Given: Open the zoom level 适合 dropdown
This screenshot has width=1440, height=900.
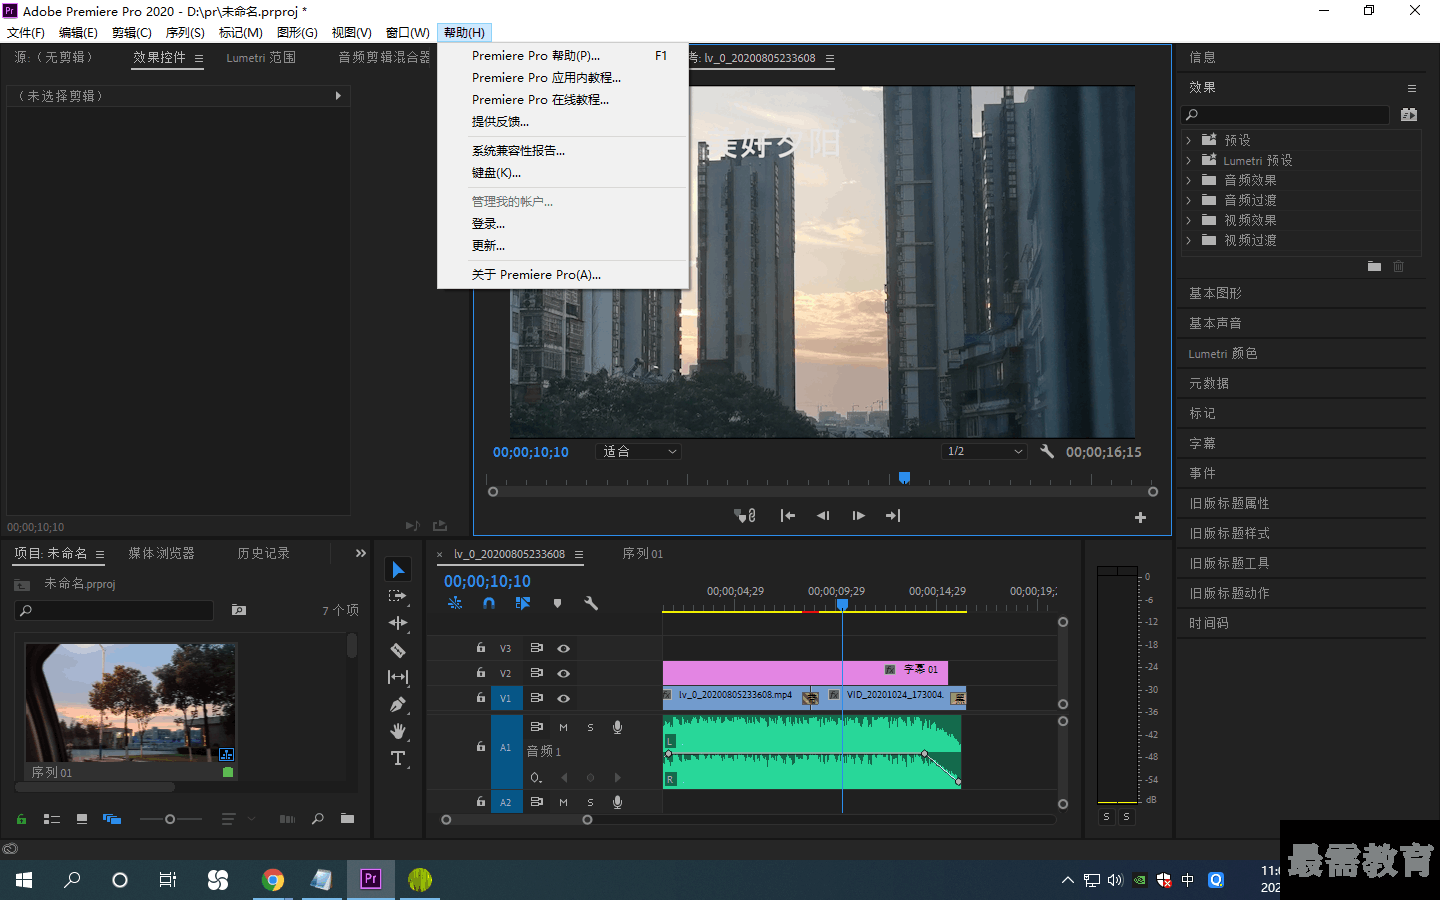Looking at the screenshot, I should tap(639, 451).
